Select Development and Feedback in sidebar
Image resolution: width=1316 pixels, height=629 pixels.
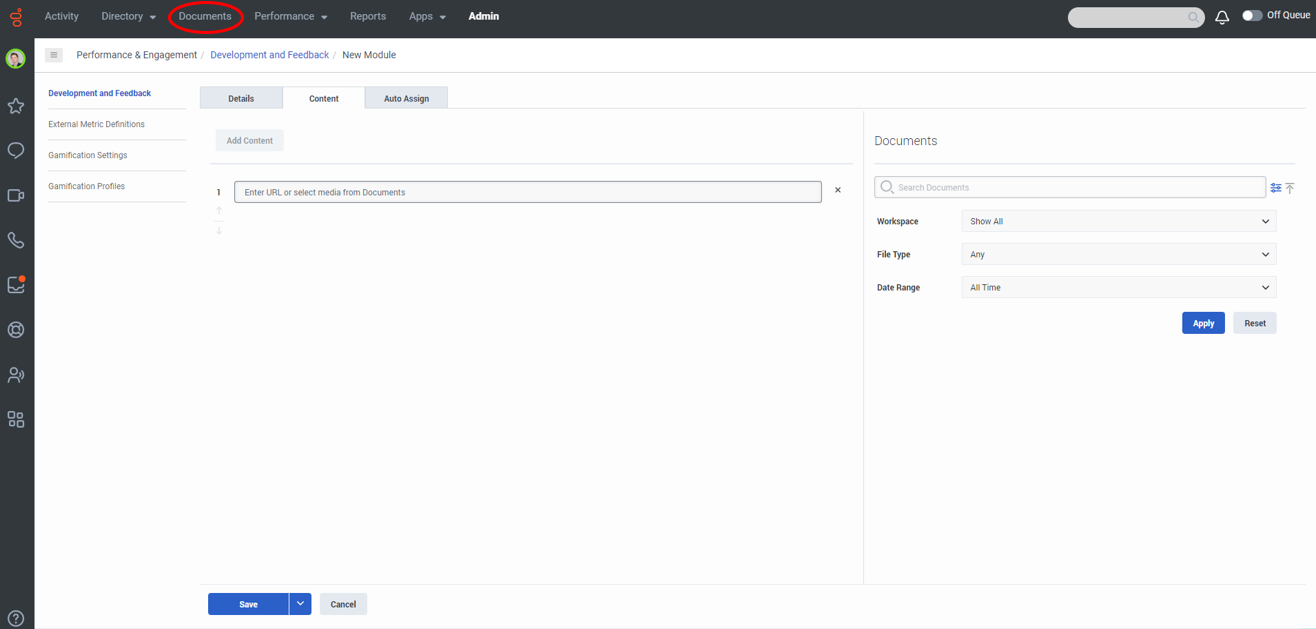[99, 93]
